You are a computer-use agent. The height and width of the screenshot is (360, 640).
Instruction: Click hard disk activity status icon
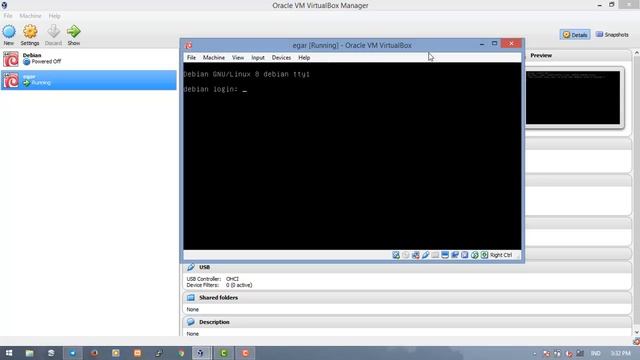[396, 255]
